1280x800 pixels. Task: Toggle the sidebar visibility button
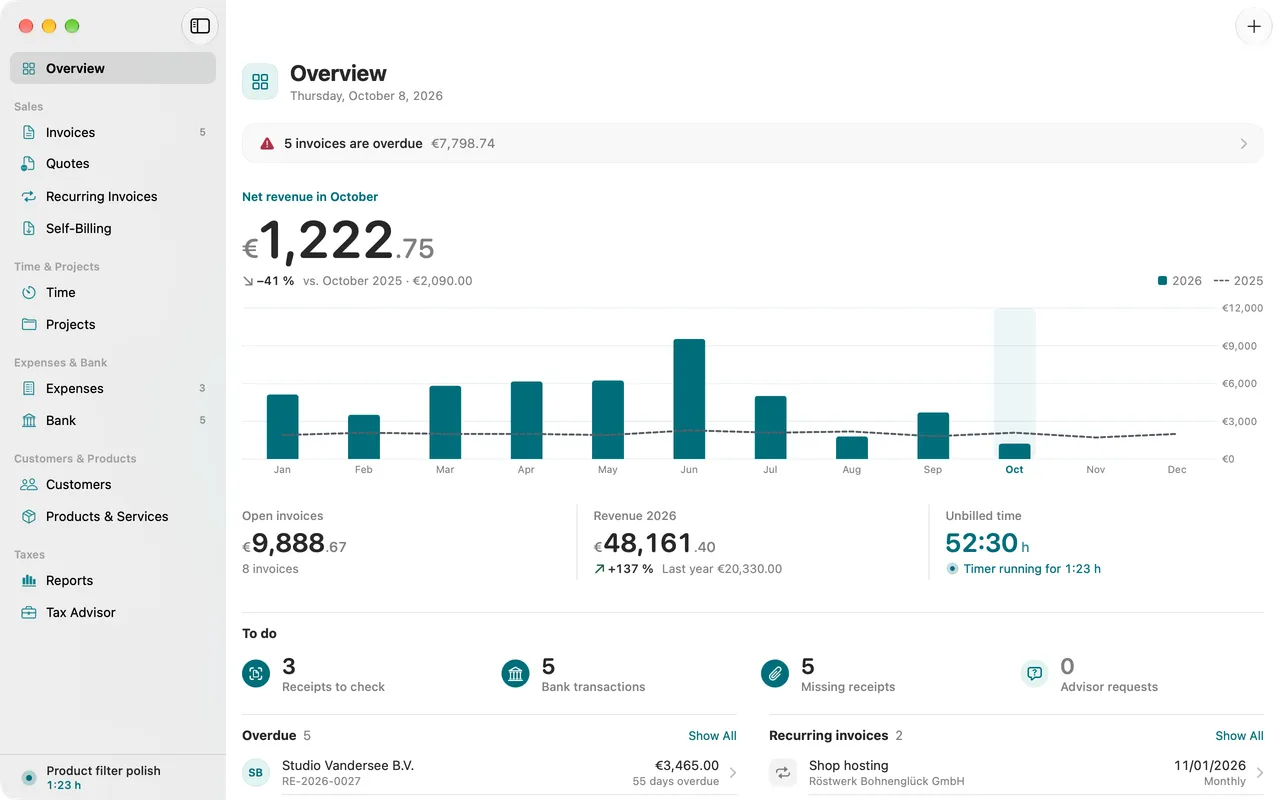(x=200, y=26)
